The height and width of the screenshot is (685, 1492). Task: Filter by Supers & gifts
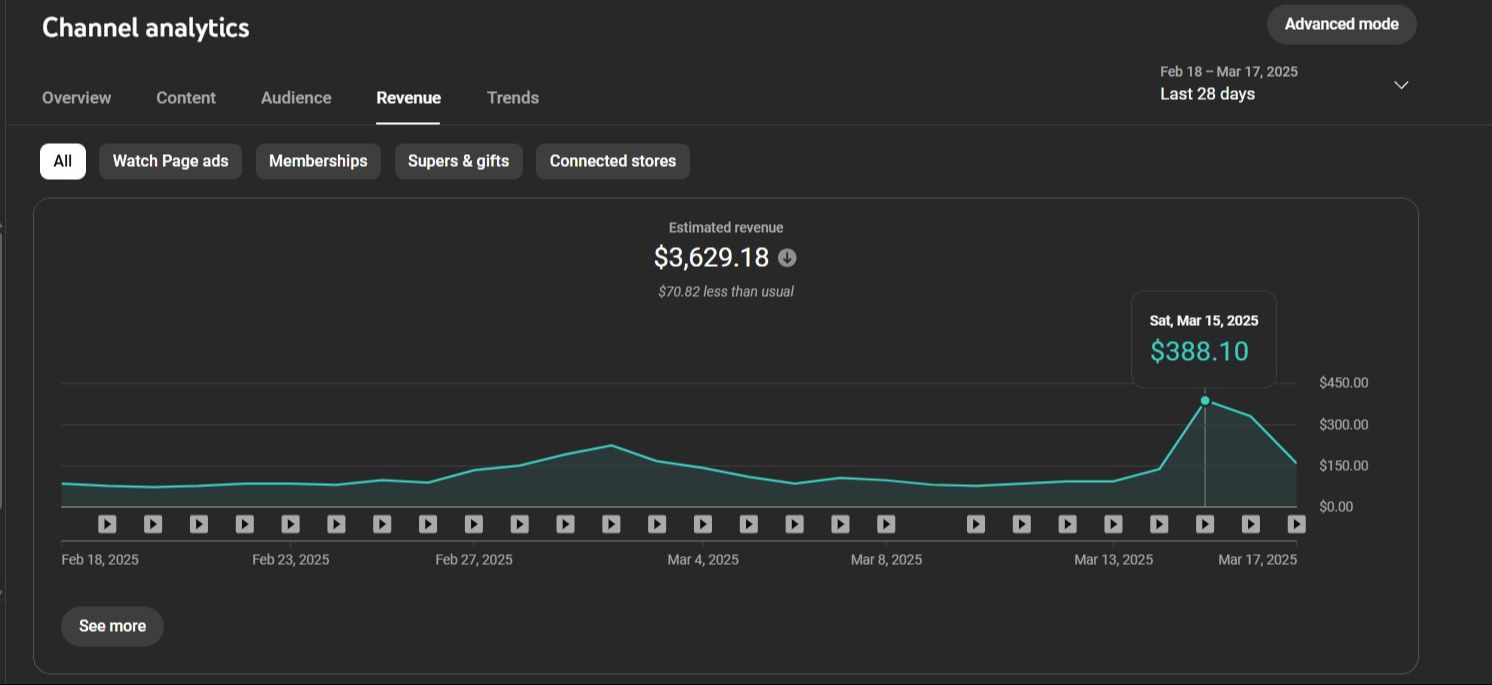(458, 161)
